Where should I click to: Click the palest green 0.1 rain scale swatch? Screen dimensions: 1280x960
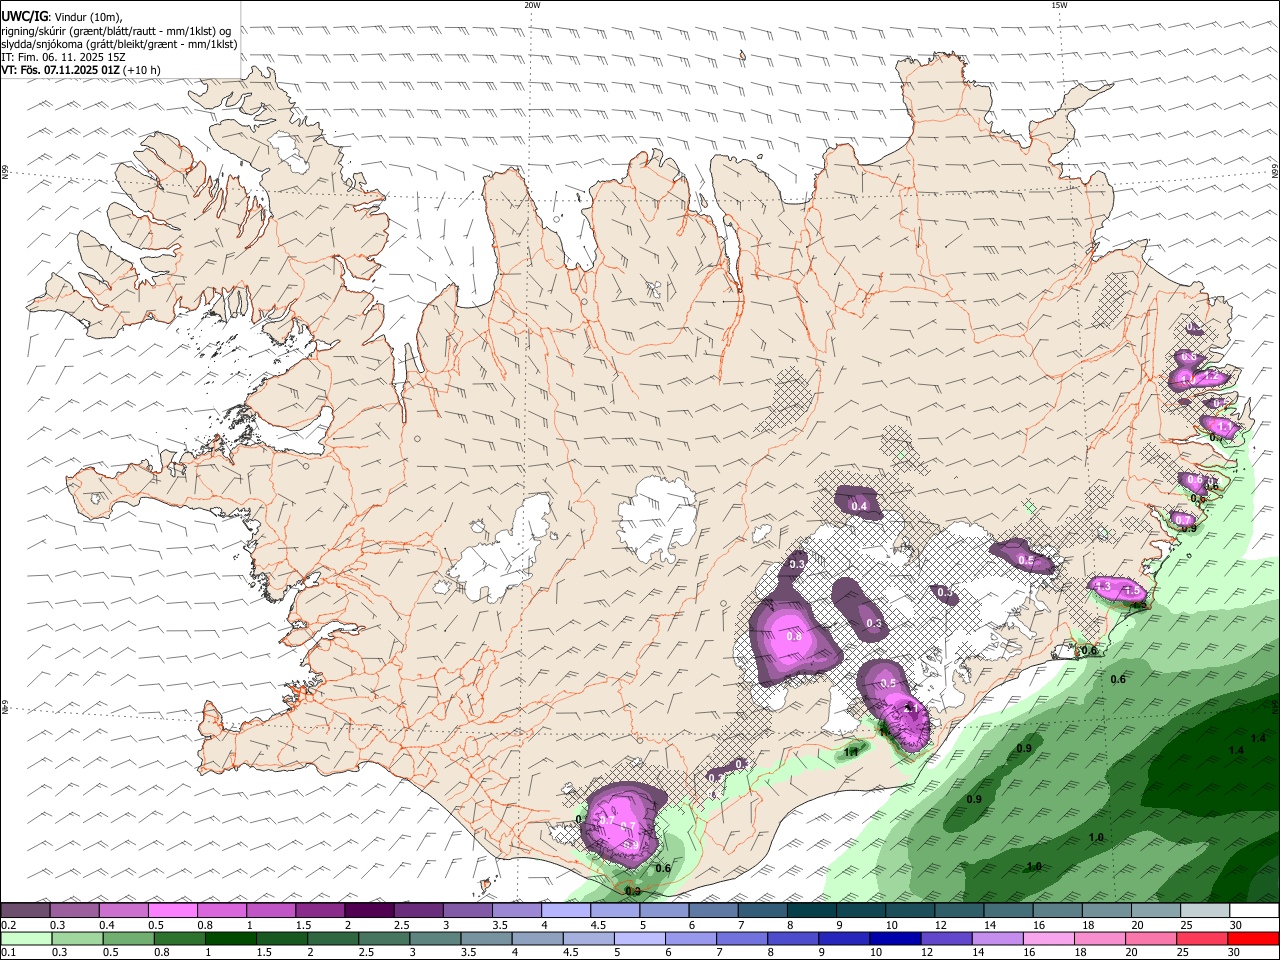pos(26,939)
